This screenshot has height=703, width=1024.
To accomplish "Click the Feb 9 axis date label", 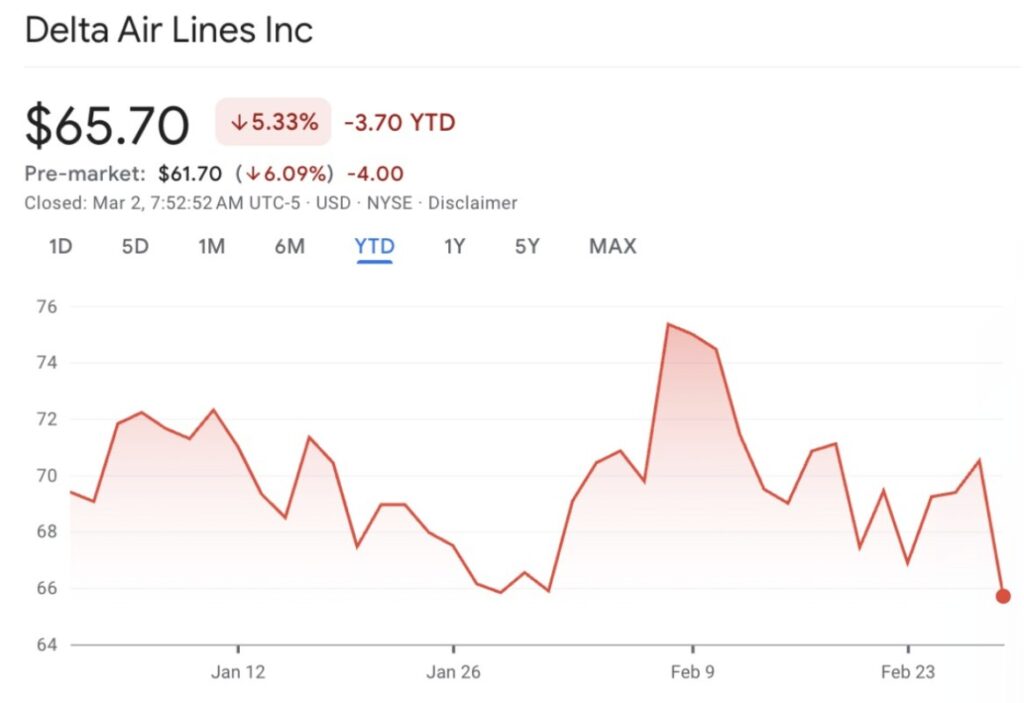I will click(x=693, y=672).
